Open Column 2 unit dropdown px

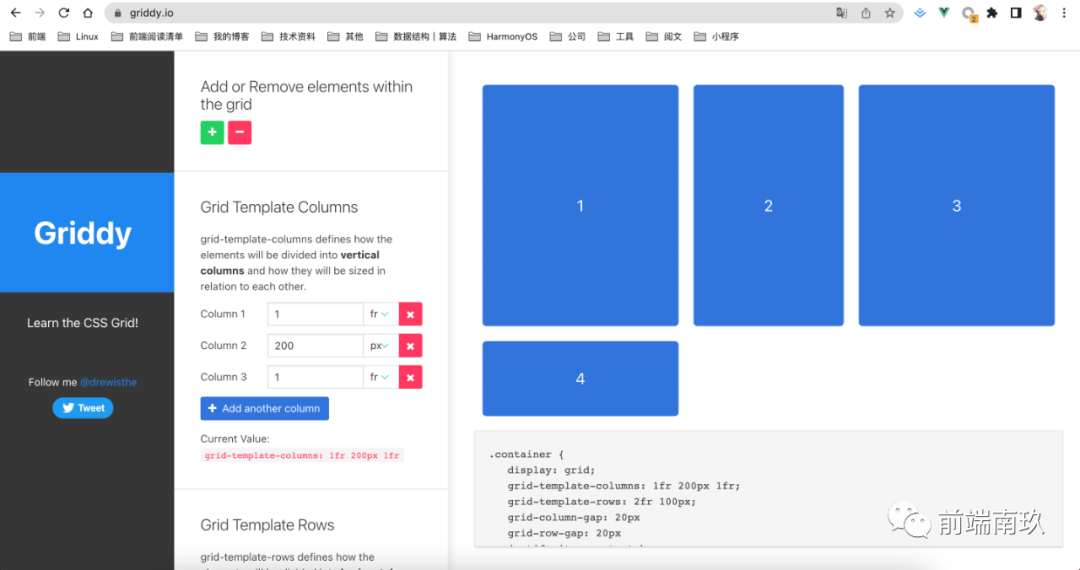point(381,346)
